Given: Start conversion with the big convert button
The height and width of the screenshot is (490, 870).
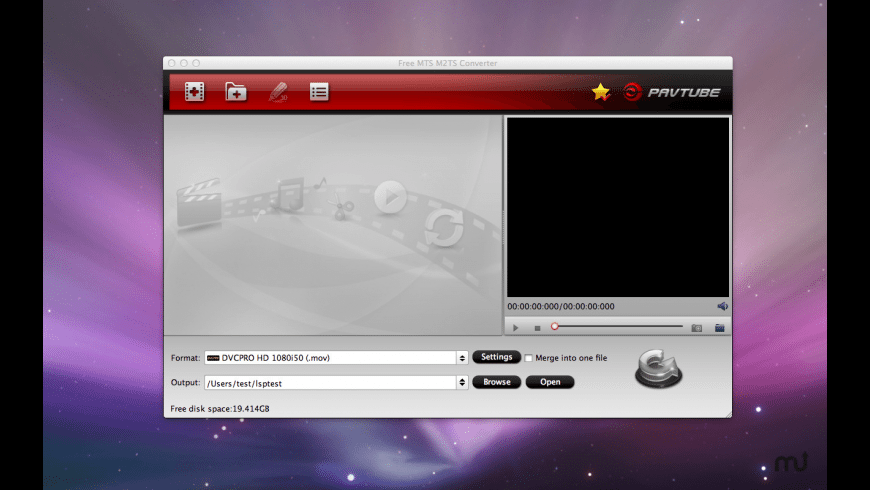Looking at the screenshot, I should (658, 368).
